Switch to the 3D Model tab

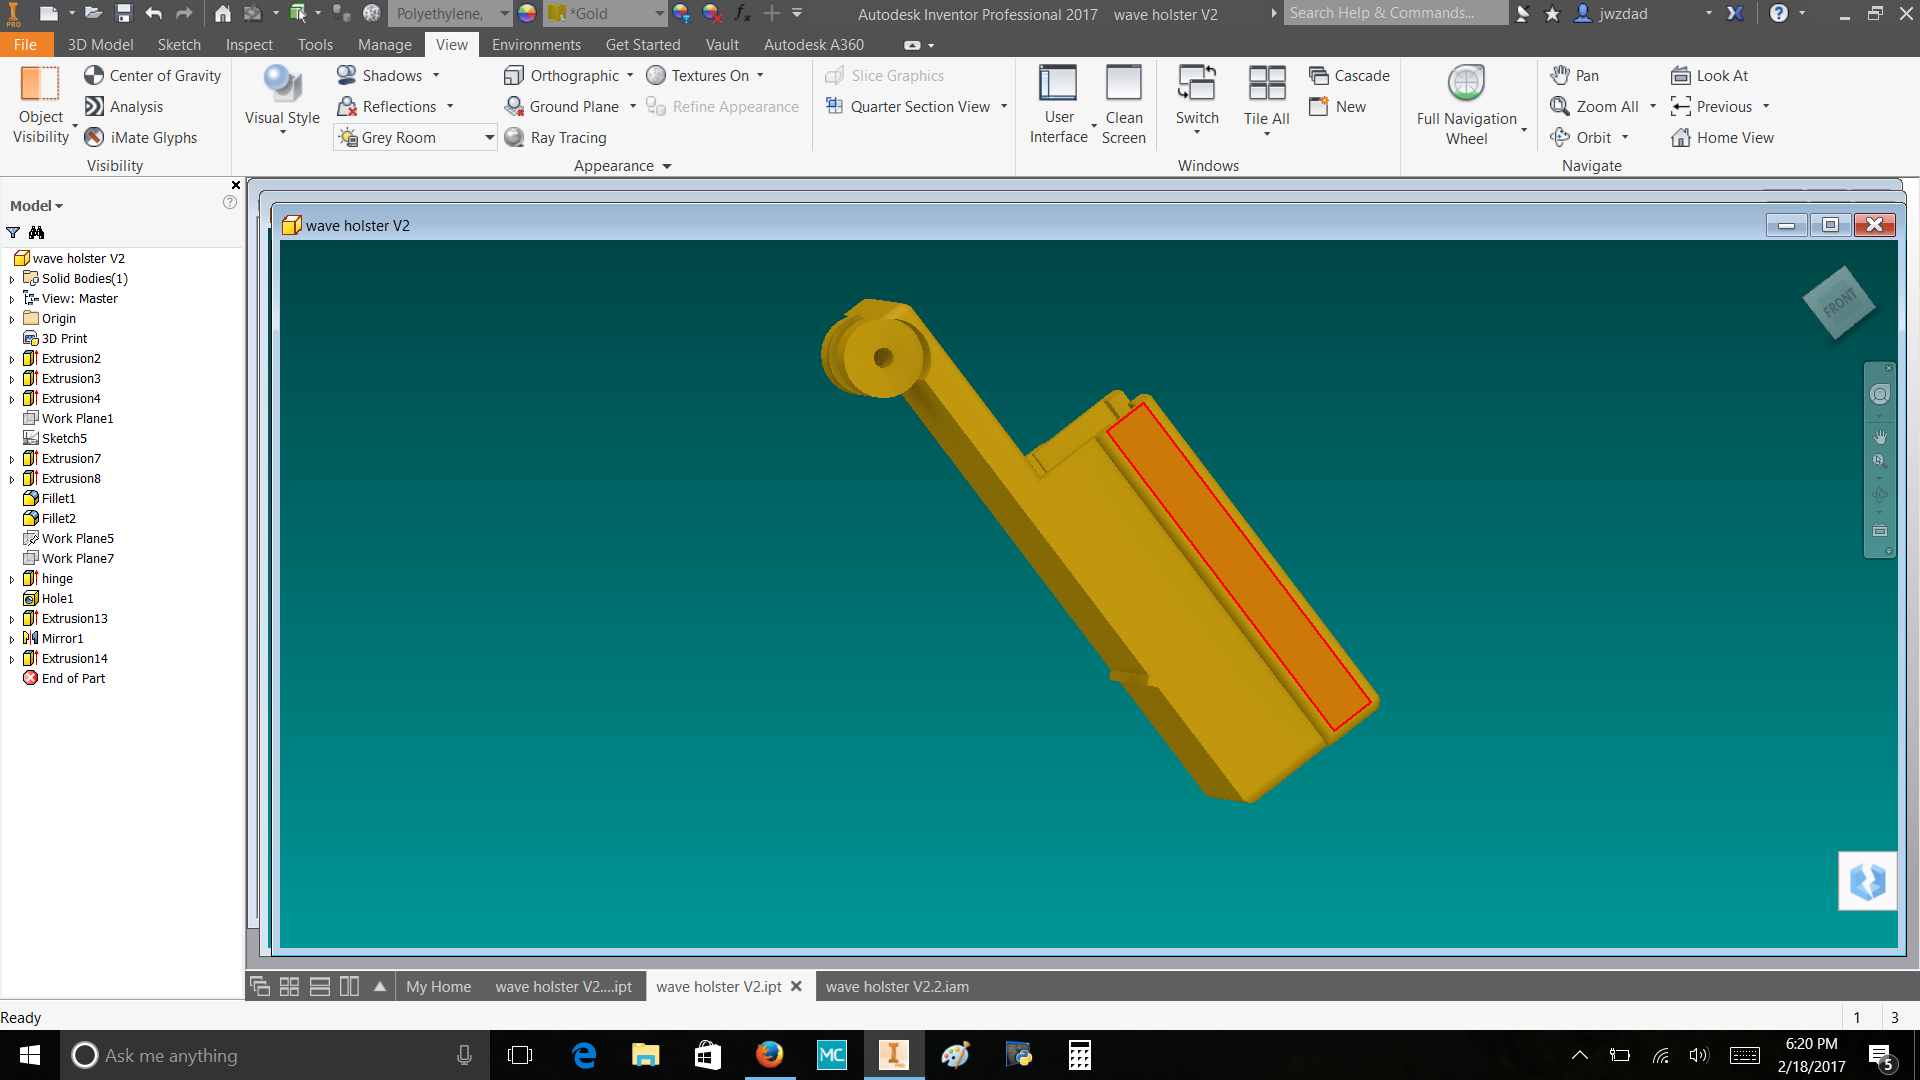[x=100, y=45]
